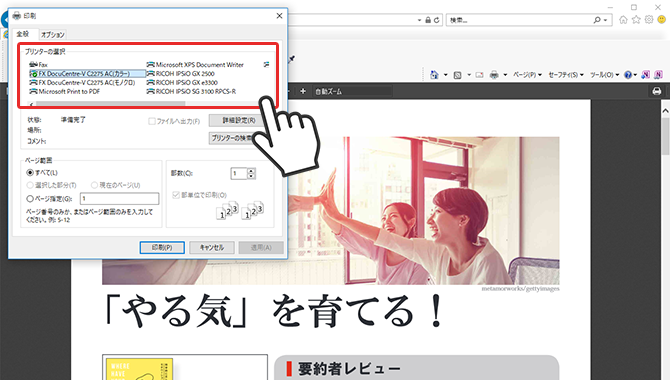Select the ページ指定(G) radio button

click(x=30, y=199)
